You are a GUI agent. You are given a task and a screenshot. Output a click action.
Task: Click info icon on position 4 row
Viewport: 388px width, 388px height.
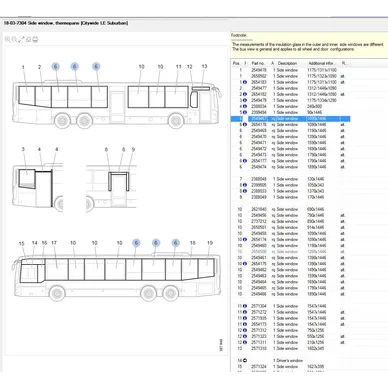pos(245,106)
